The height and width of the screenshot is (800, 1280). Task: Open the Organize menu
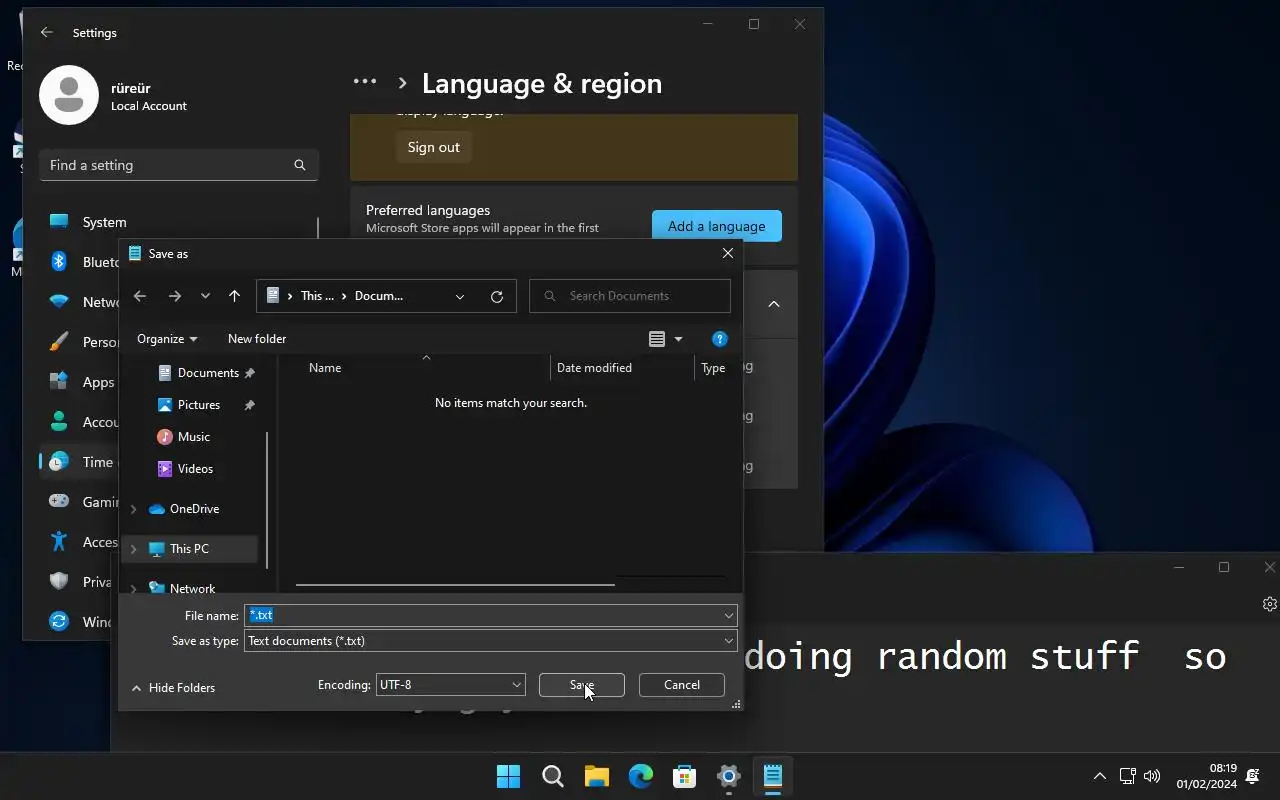(167, 339)
